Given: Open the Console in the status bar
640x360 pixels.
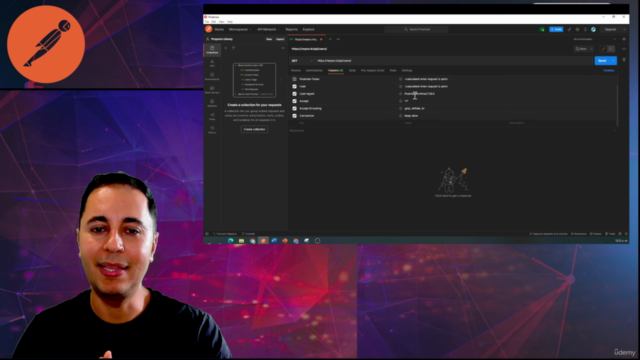Looking at the screenshot, I should pyautogui.click(x=249, y=234).
